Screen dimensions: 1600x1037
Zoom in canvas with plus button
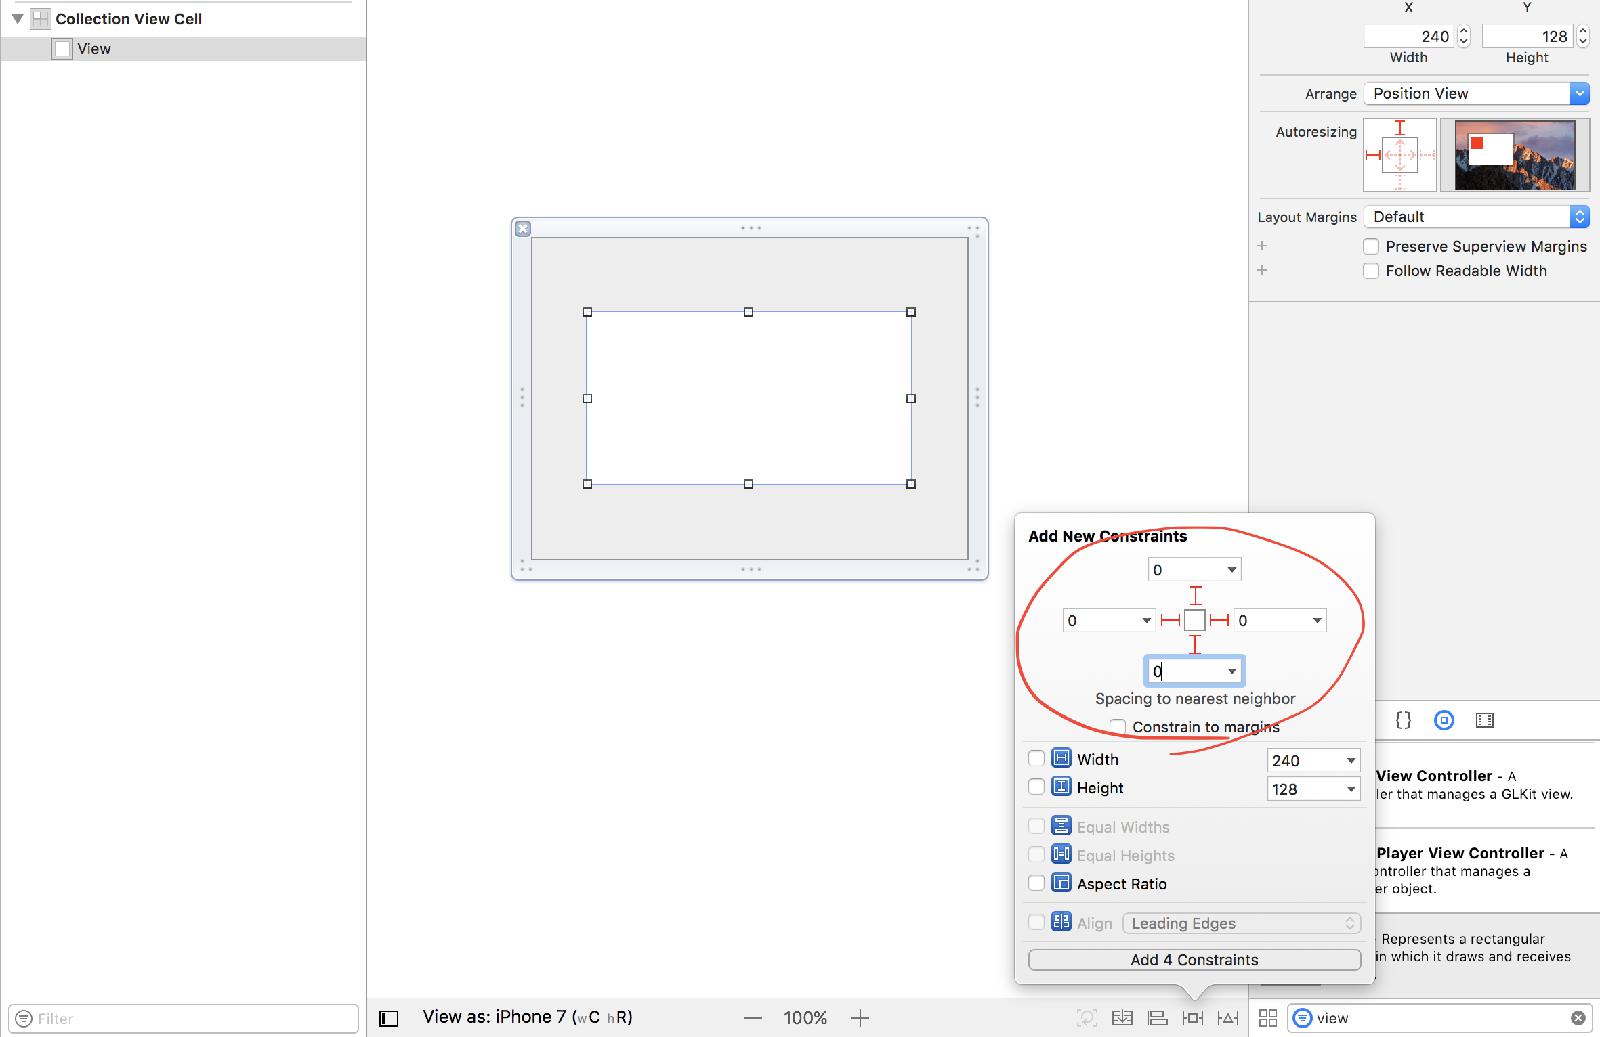pyautogui.click(x=860, y=1018)
